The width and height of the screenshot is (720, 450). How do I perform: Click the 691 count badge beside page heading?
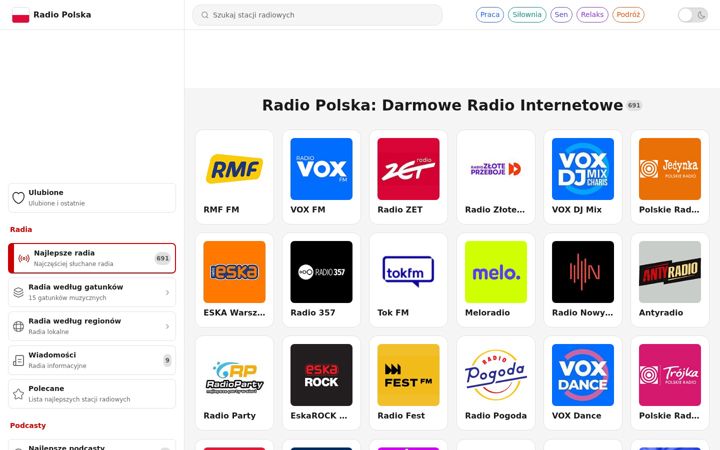coord(634,106)
